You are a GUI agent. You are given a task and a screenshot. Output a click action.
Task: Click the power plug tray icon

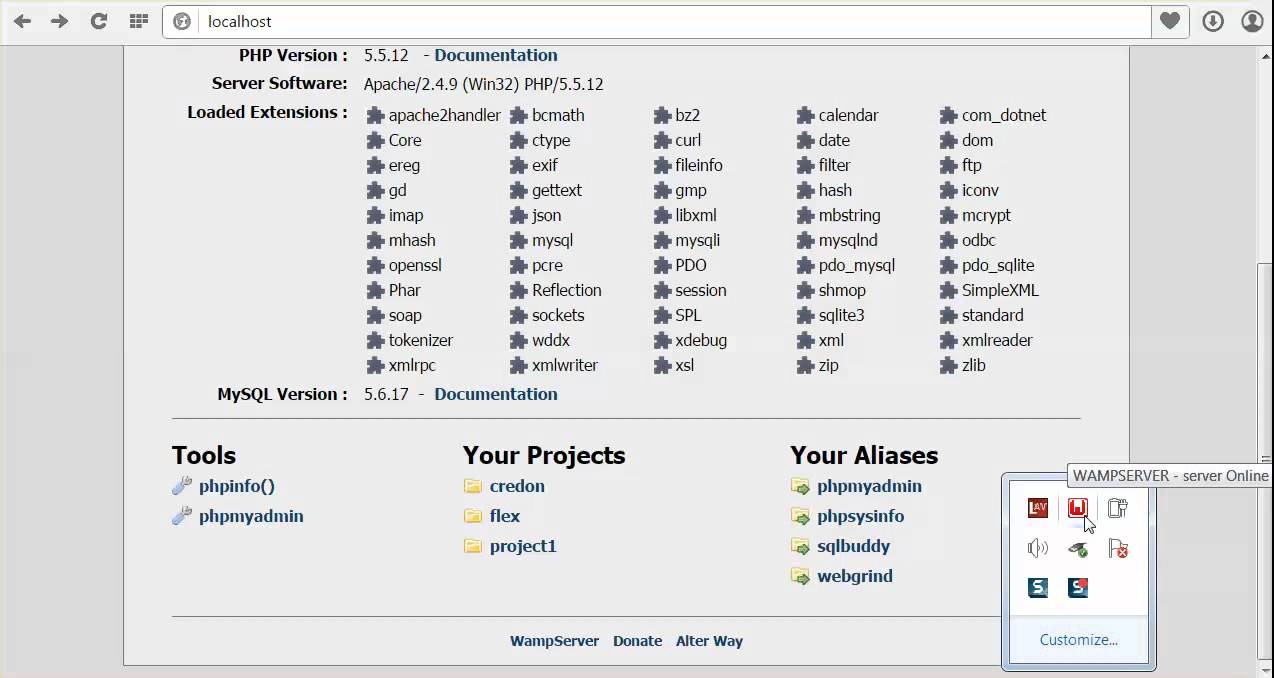tap(1118, 508)
